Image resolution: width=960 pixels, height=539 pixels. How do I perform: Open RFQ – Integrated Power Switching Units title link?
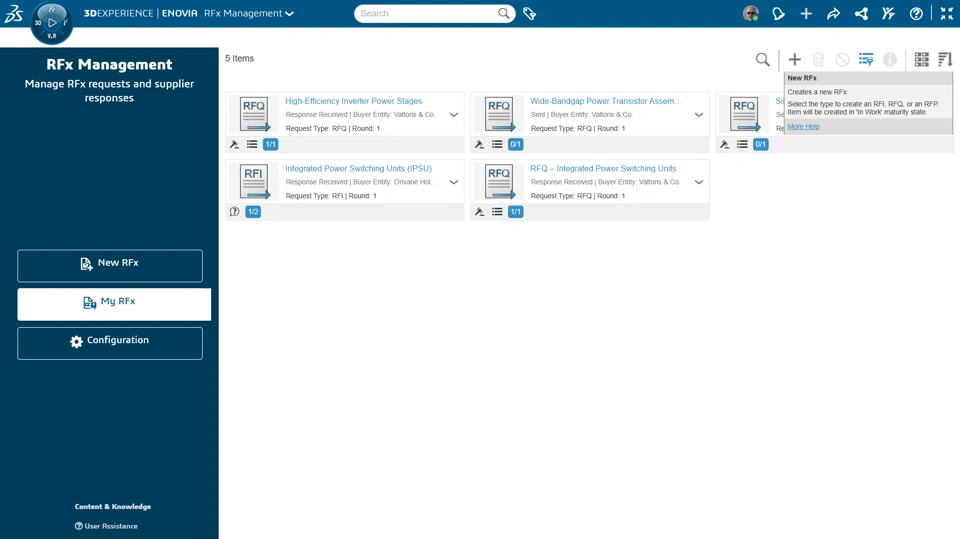(603, 168)
